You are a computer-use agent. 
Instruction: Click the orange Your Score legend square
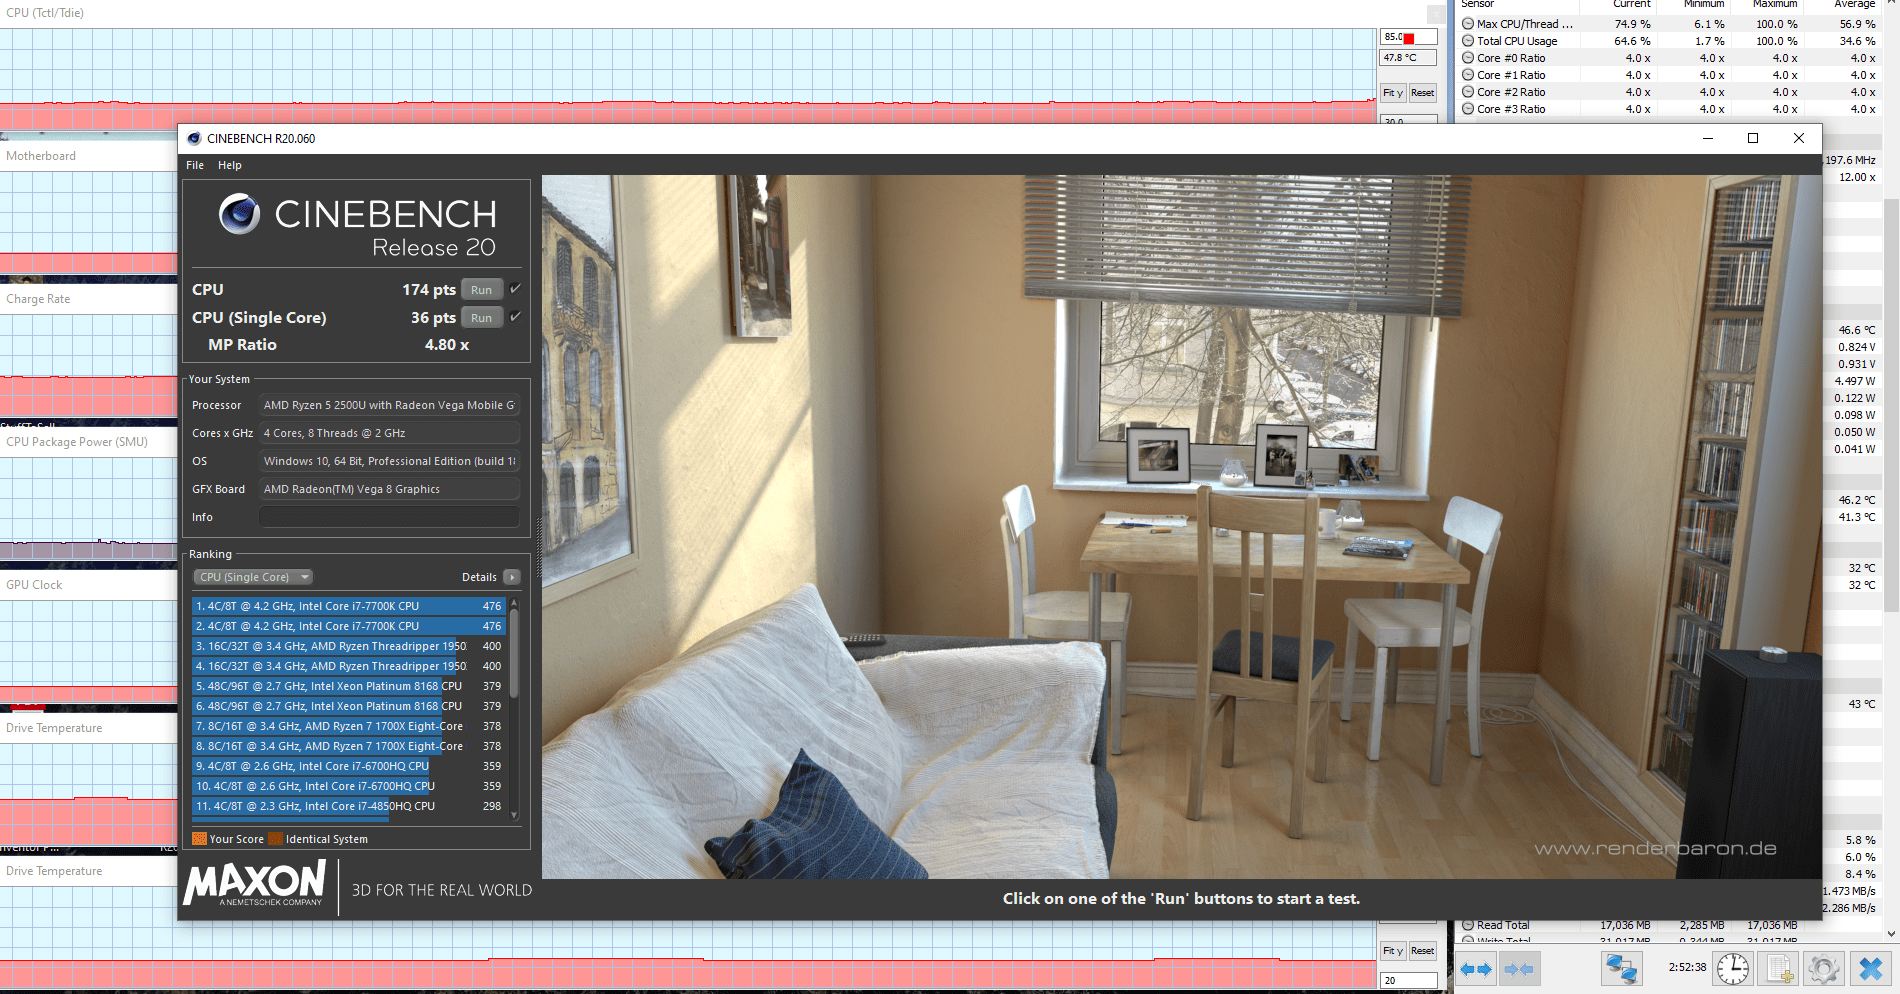[x=199, y=839]
